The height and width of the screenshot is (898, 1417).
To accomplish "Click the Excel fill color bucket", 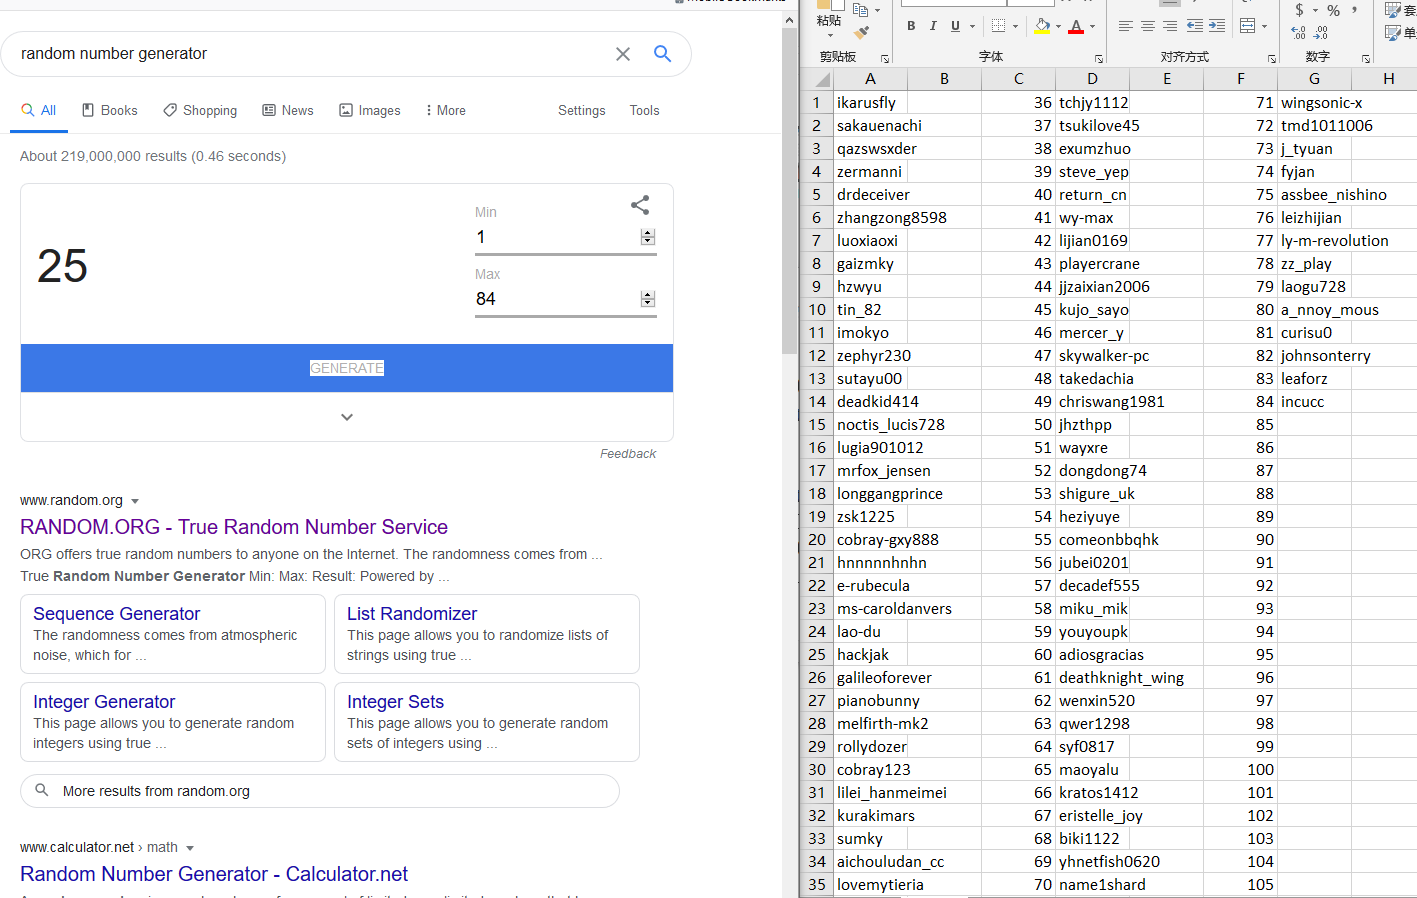I will [1042, 26].
